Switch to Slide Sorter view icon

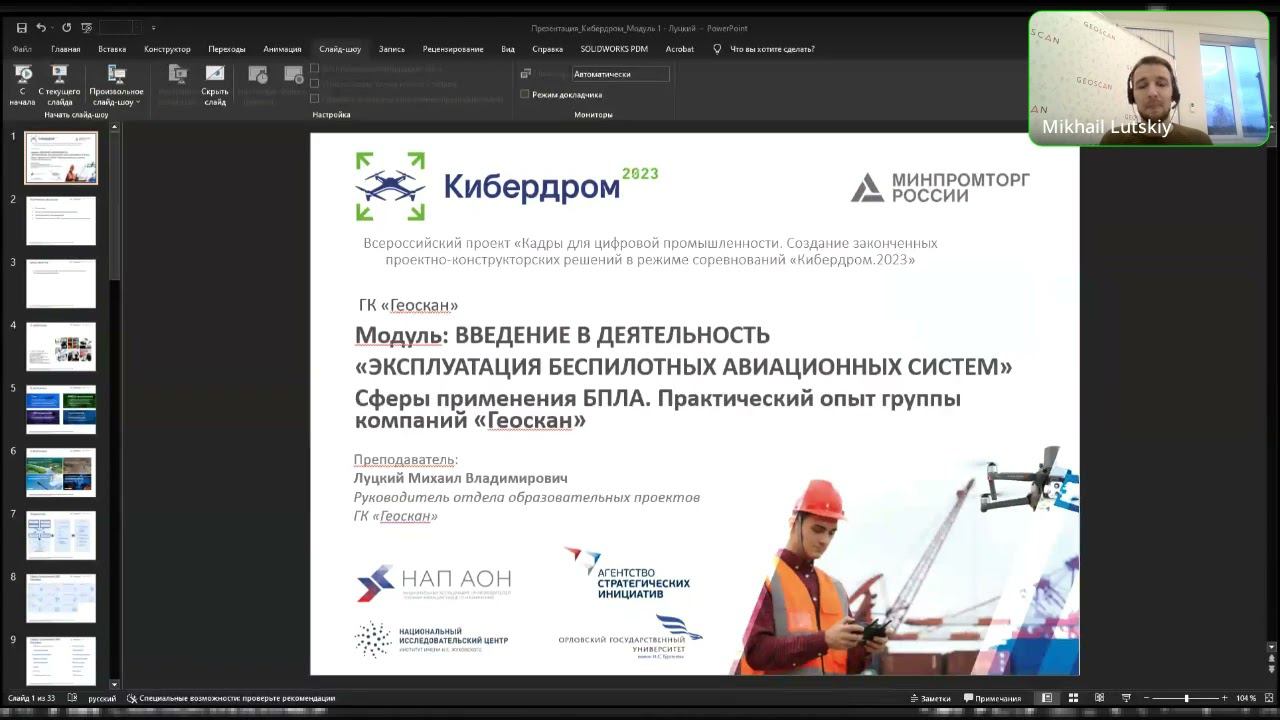coord(1073,698)
